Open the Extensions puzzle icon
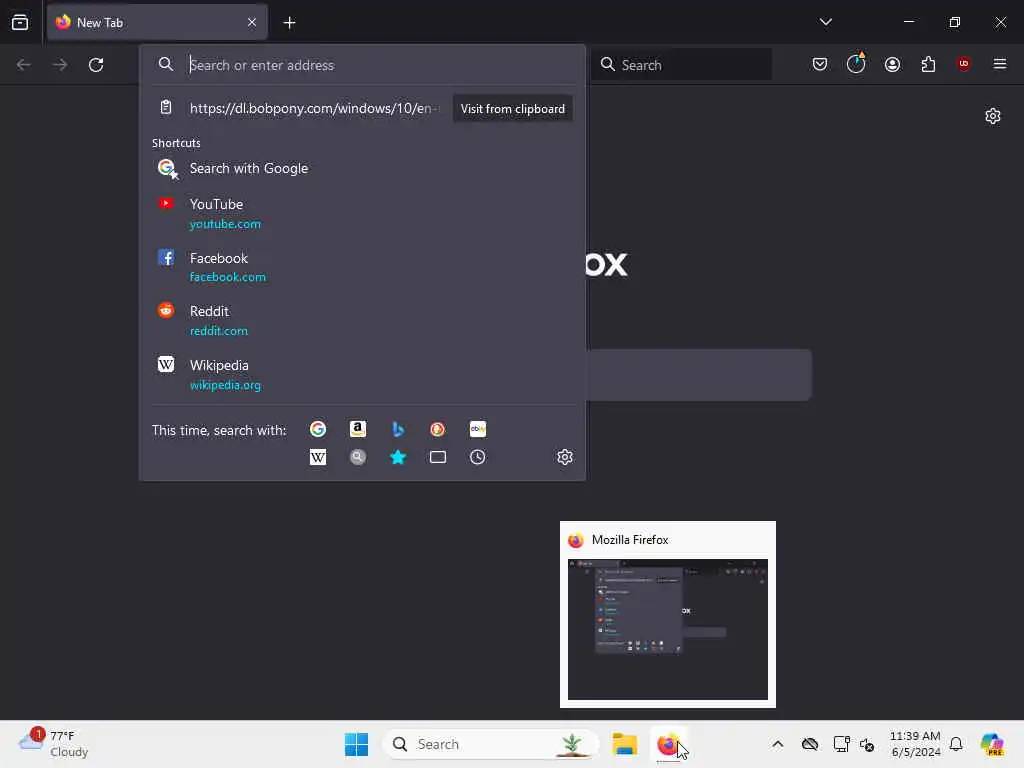The image size is (1024, 768). click(x=928, y=64)
